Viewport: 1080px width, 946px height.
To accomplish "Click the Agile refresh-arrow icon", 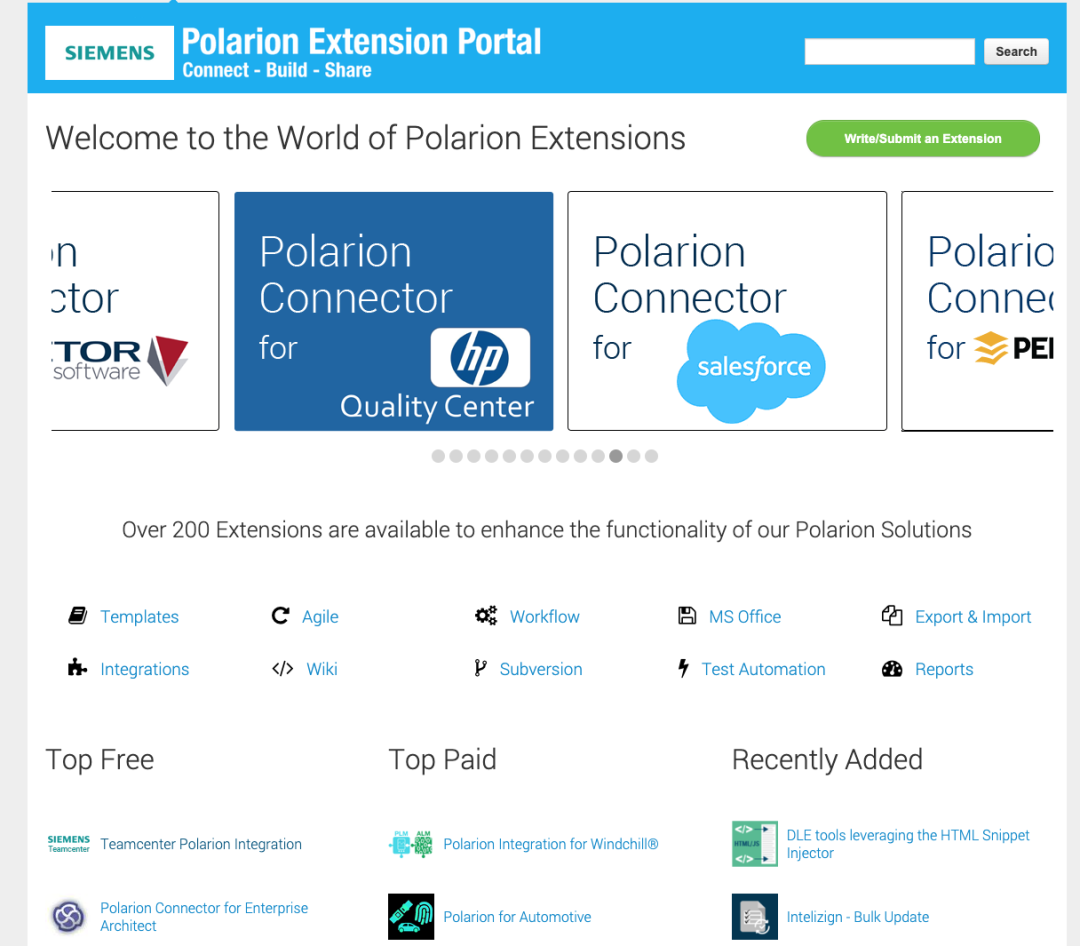I will coord(280,616).
